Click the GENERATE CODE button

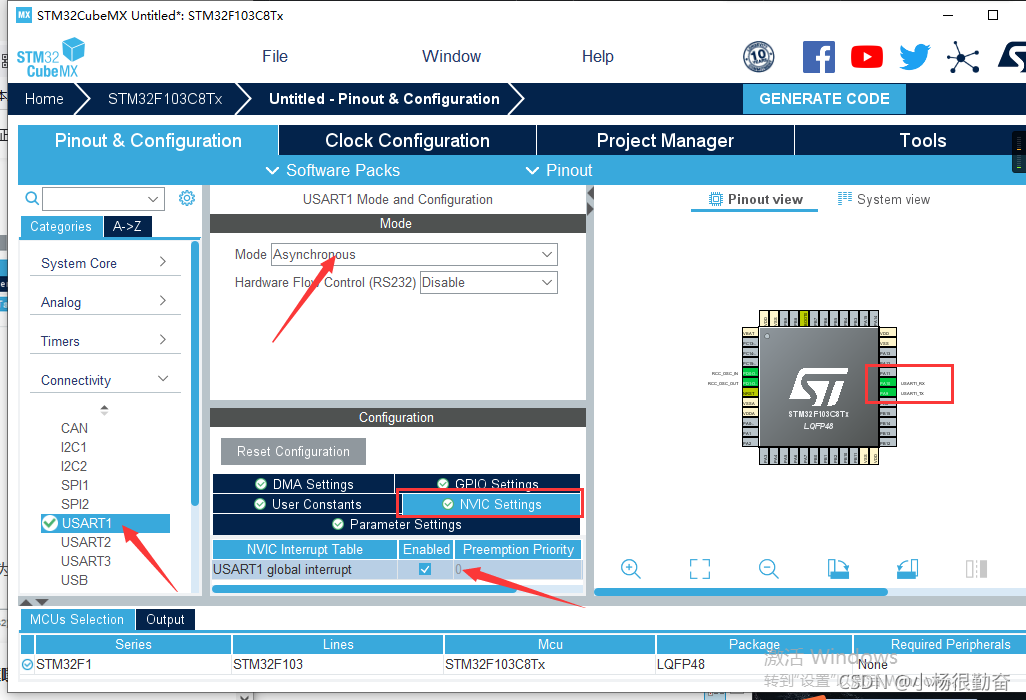coord(824,99)
